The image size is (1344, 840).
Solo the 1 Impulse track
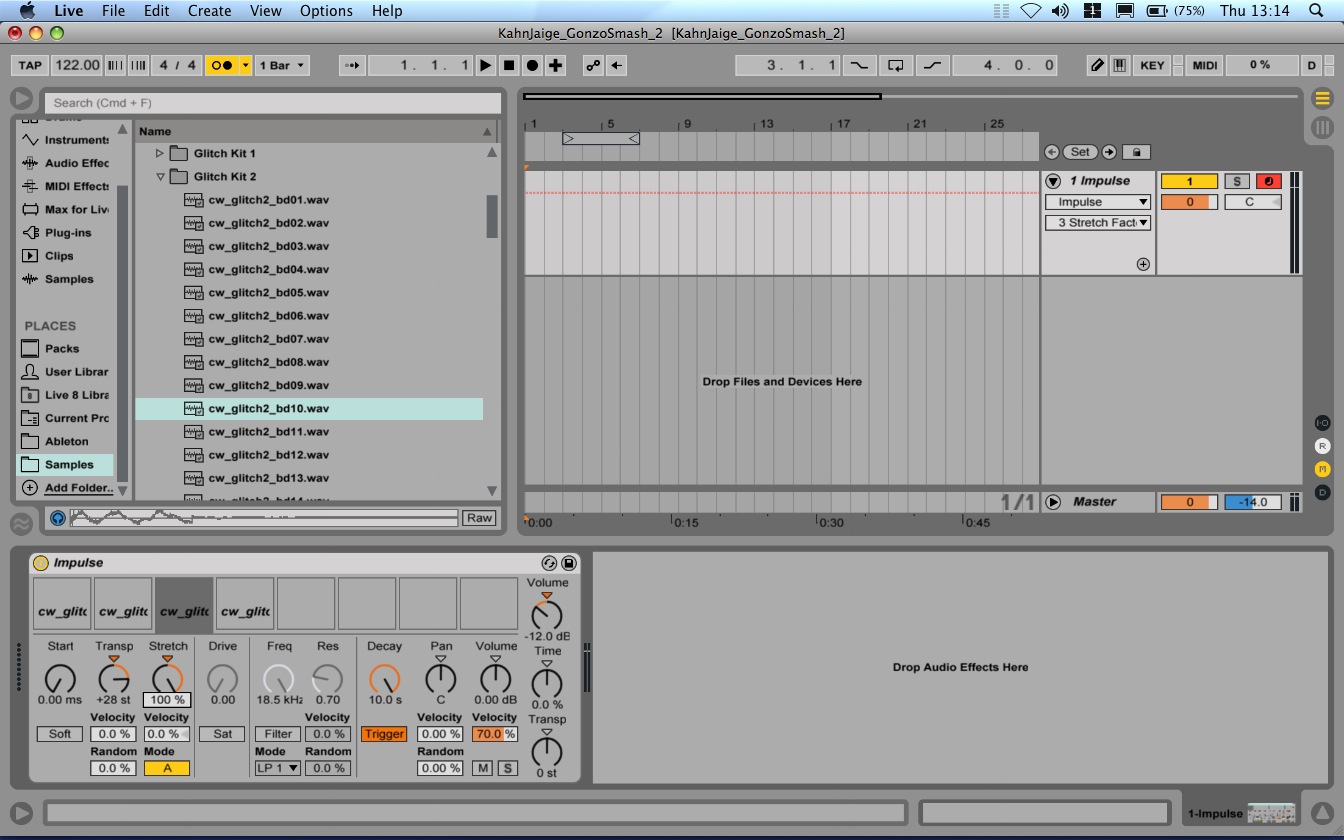[1237, 181]
